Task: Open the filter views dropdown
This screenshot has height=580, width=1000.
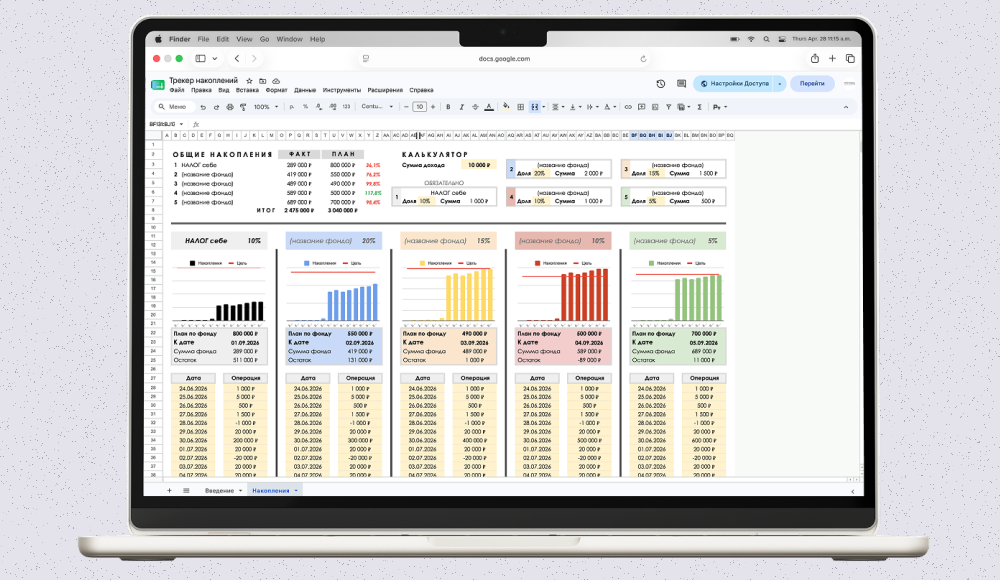Action: tap(684, 107)
